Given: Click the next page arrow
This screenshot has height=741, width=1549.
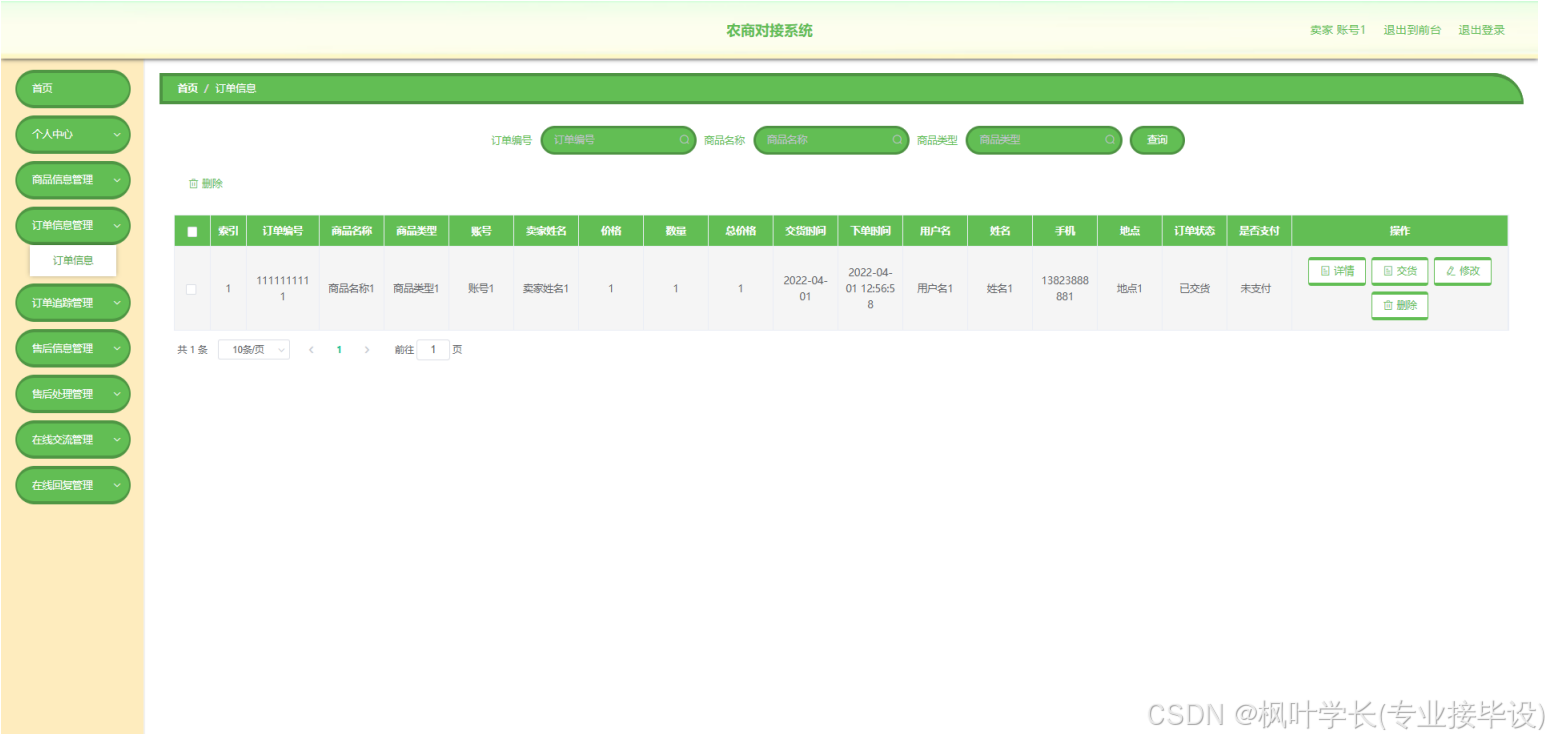Looking at the screenshot, I should tap(367, 350).
